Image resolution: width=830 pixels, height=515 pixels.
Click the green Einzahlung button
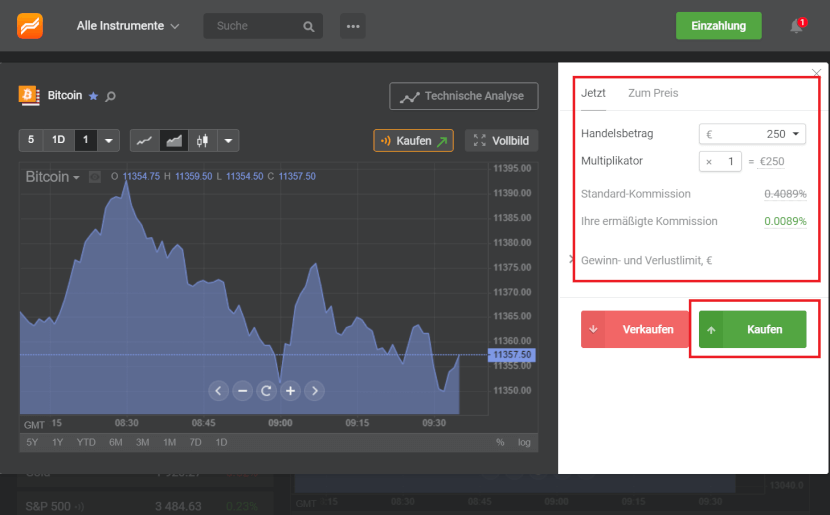pos(718,26)
